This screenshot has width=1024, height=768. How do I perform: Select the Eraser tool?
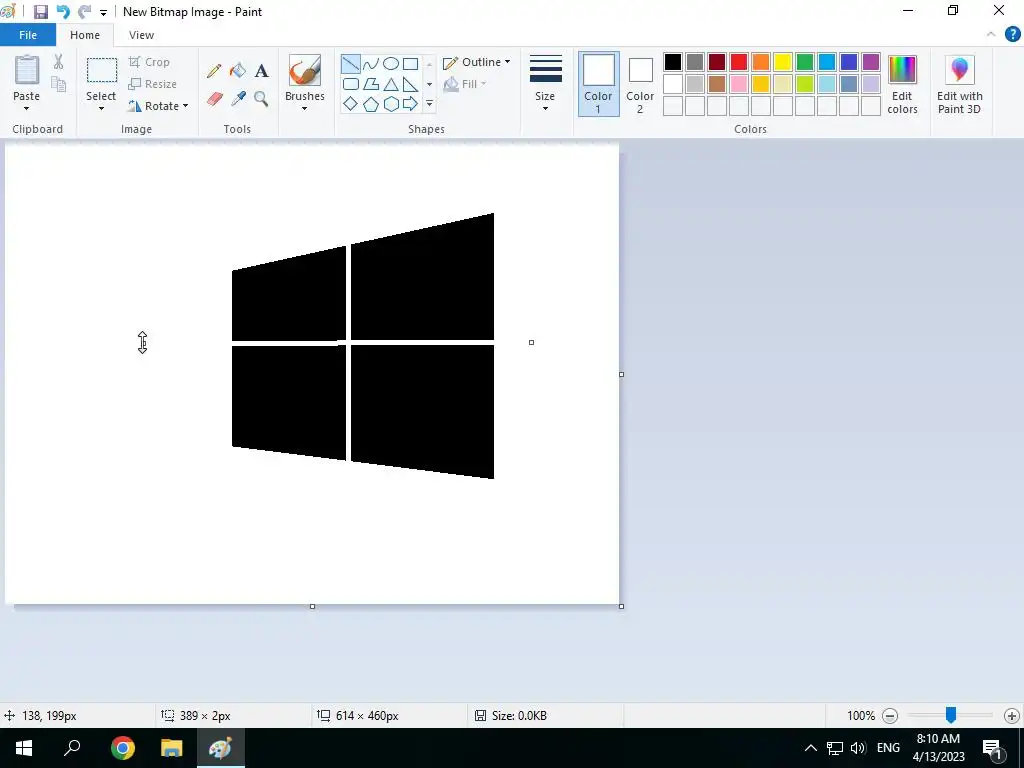[215, 99]
